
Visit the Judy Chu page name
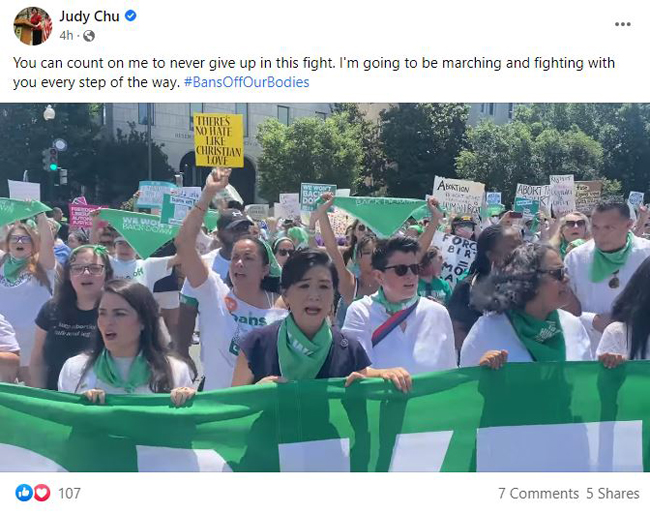point(89,16)
